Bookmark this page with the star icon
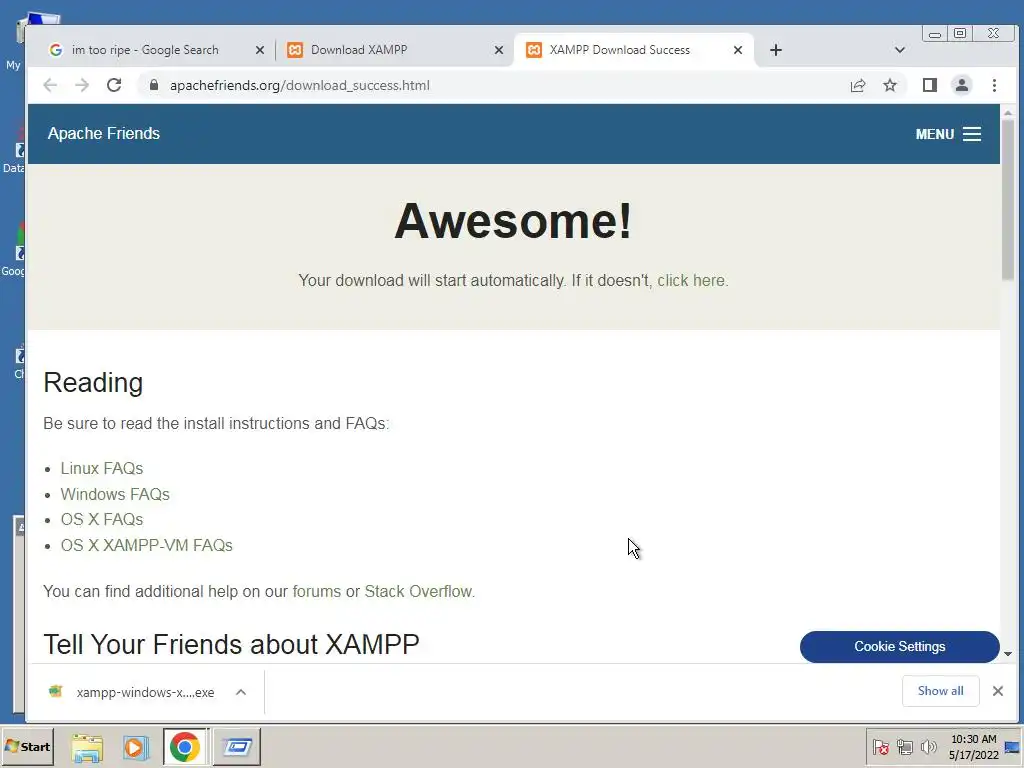 click(889, 86)
